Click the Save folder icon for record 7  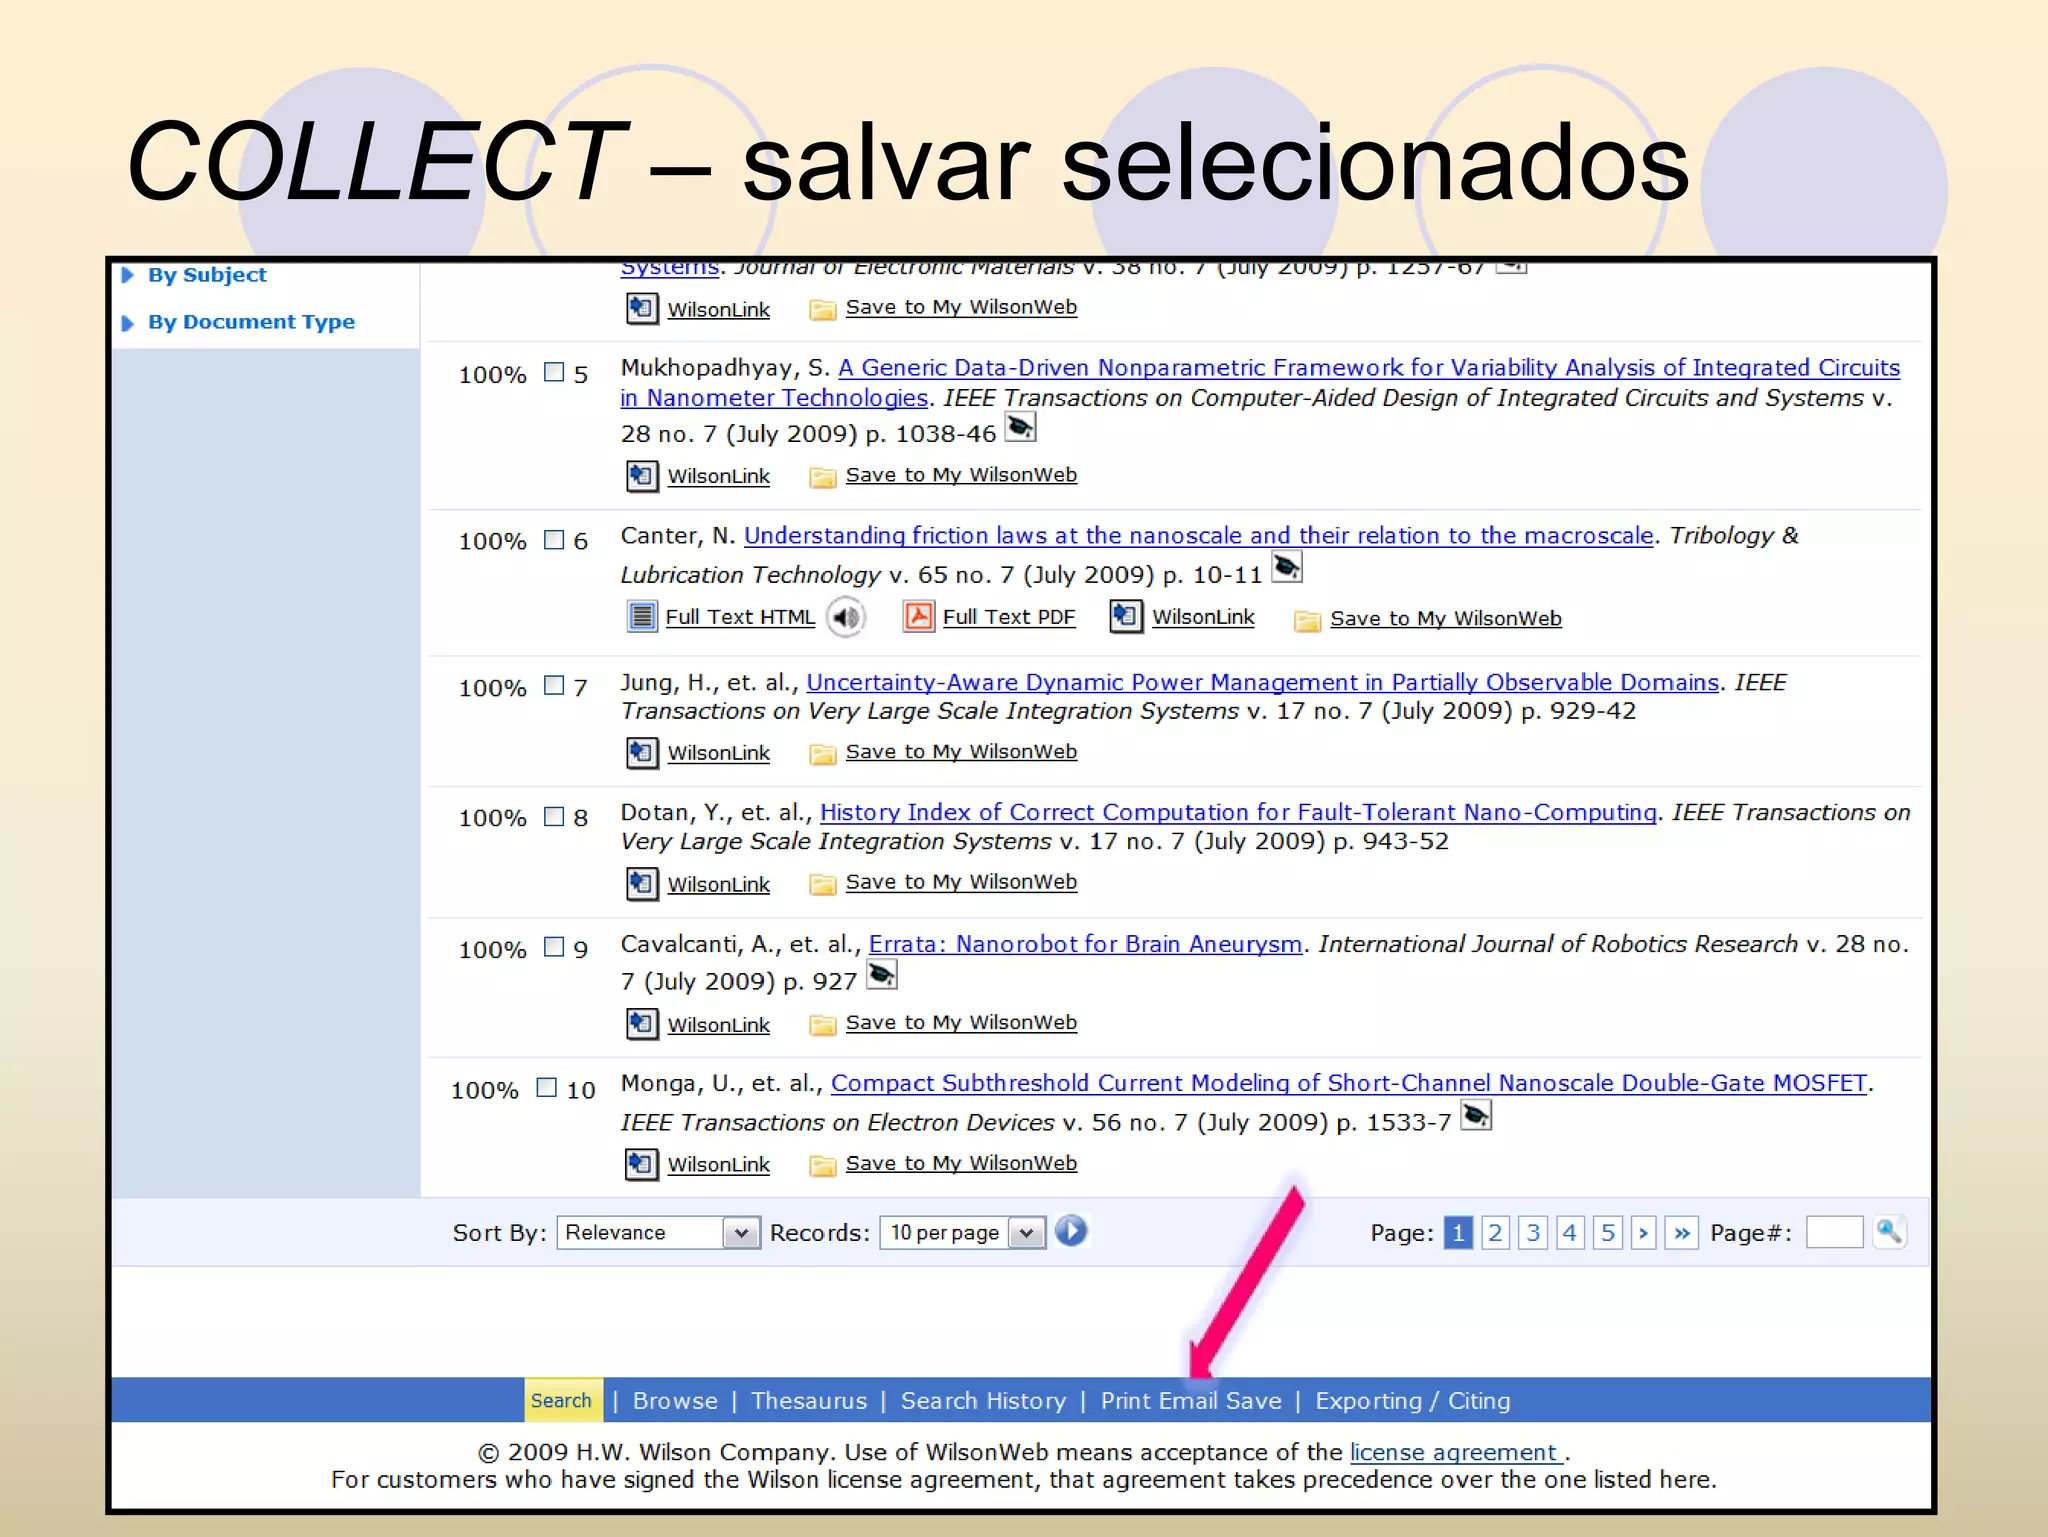(822, 753)
